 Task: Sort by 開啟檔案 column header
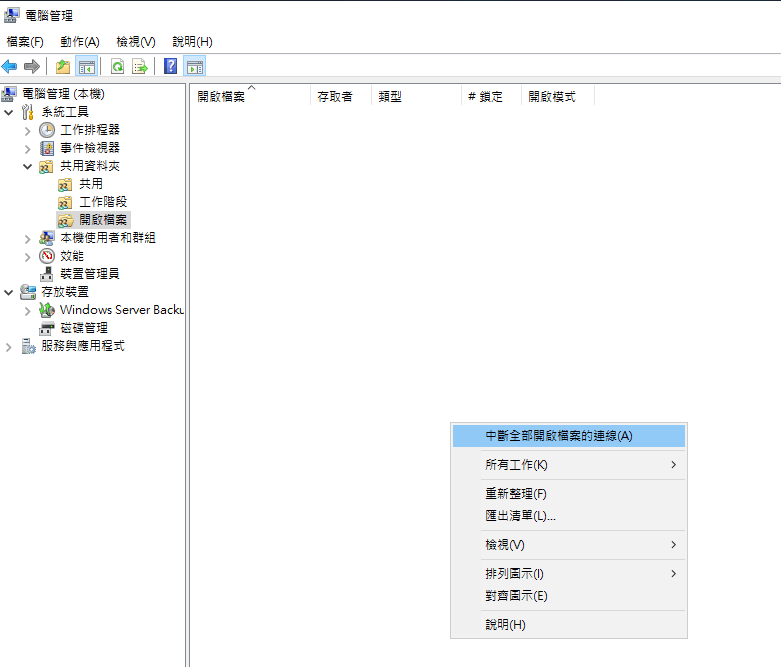pos(251,96)
